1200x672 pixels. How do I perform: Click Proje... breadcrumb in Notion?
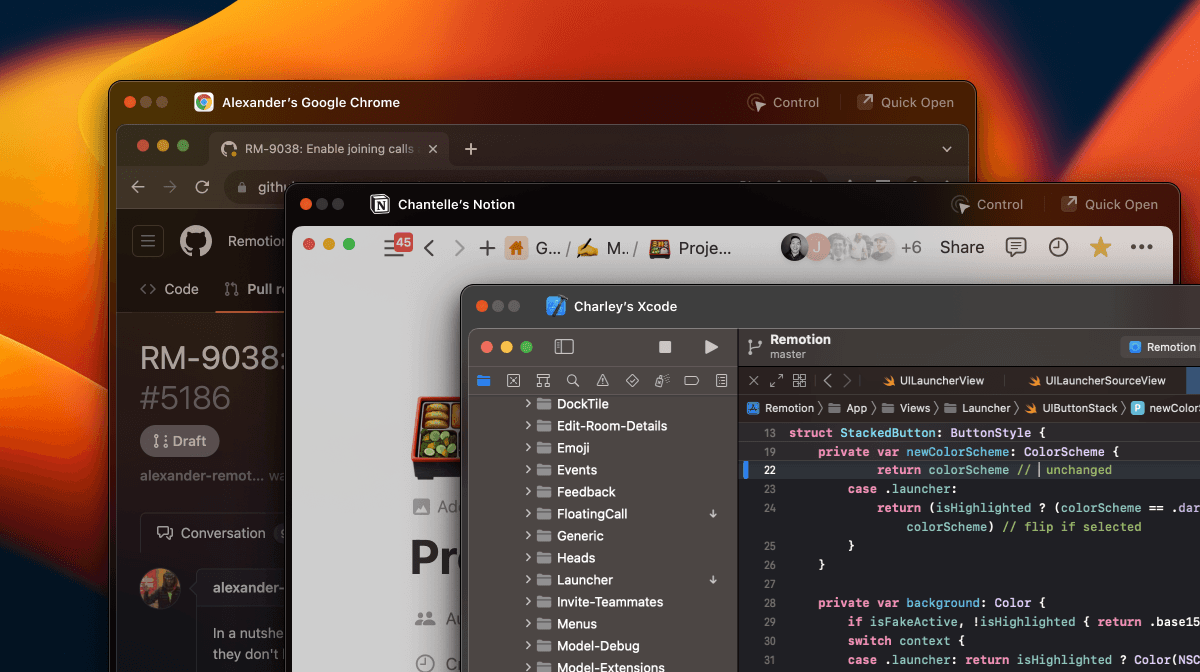690,248
